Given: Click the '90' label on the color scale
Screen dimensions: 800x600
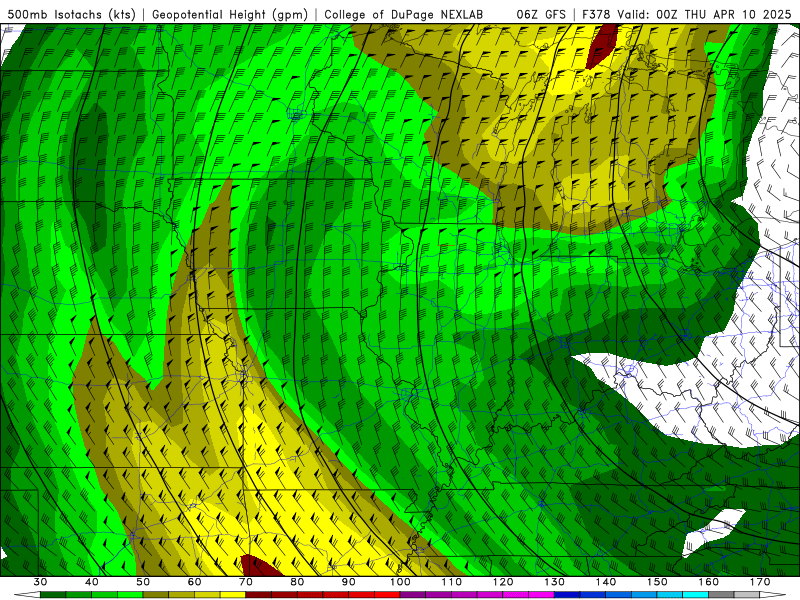Looking at the screenshot, I should click(x=348, y=582).
